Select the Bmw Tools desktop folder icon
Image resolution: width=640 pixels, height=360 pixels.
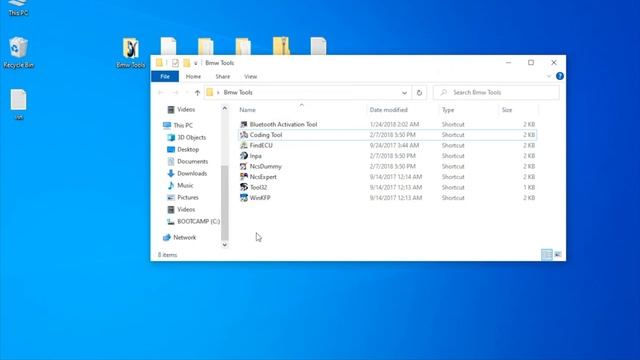pyautogui.click(x=131, y=49)
